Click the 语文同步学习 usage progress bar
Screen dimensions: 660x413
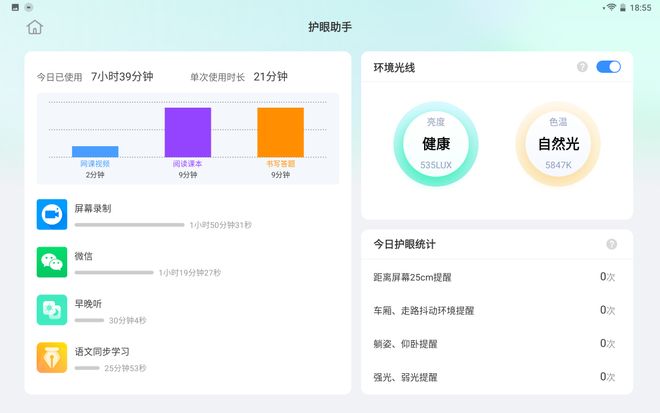click(x=87, y=368)
